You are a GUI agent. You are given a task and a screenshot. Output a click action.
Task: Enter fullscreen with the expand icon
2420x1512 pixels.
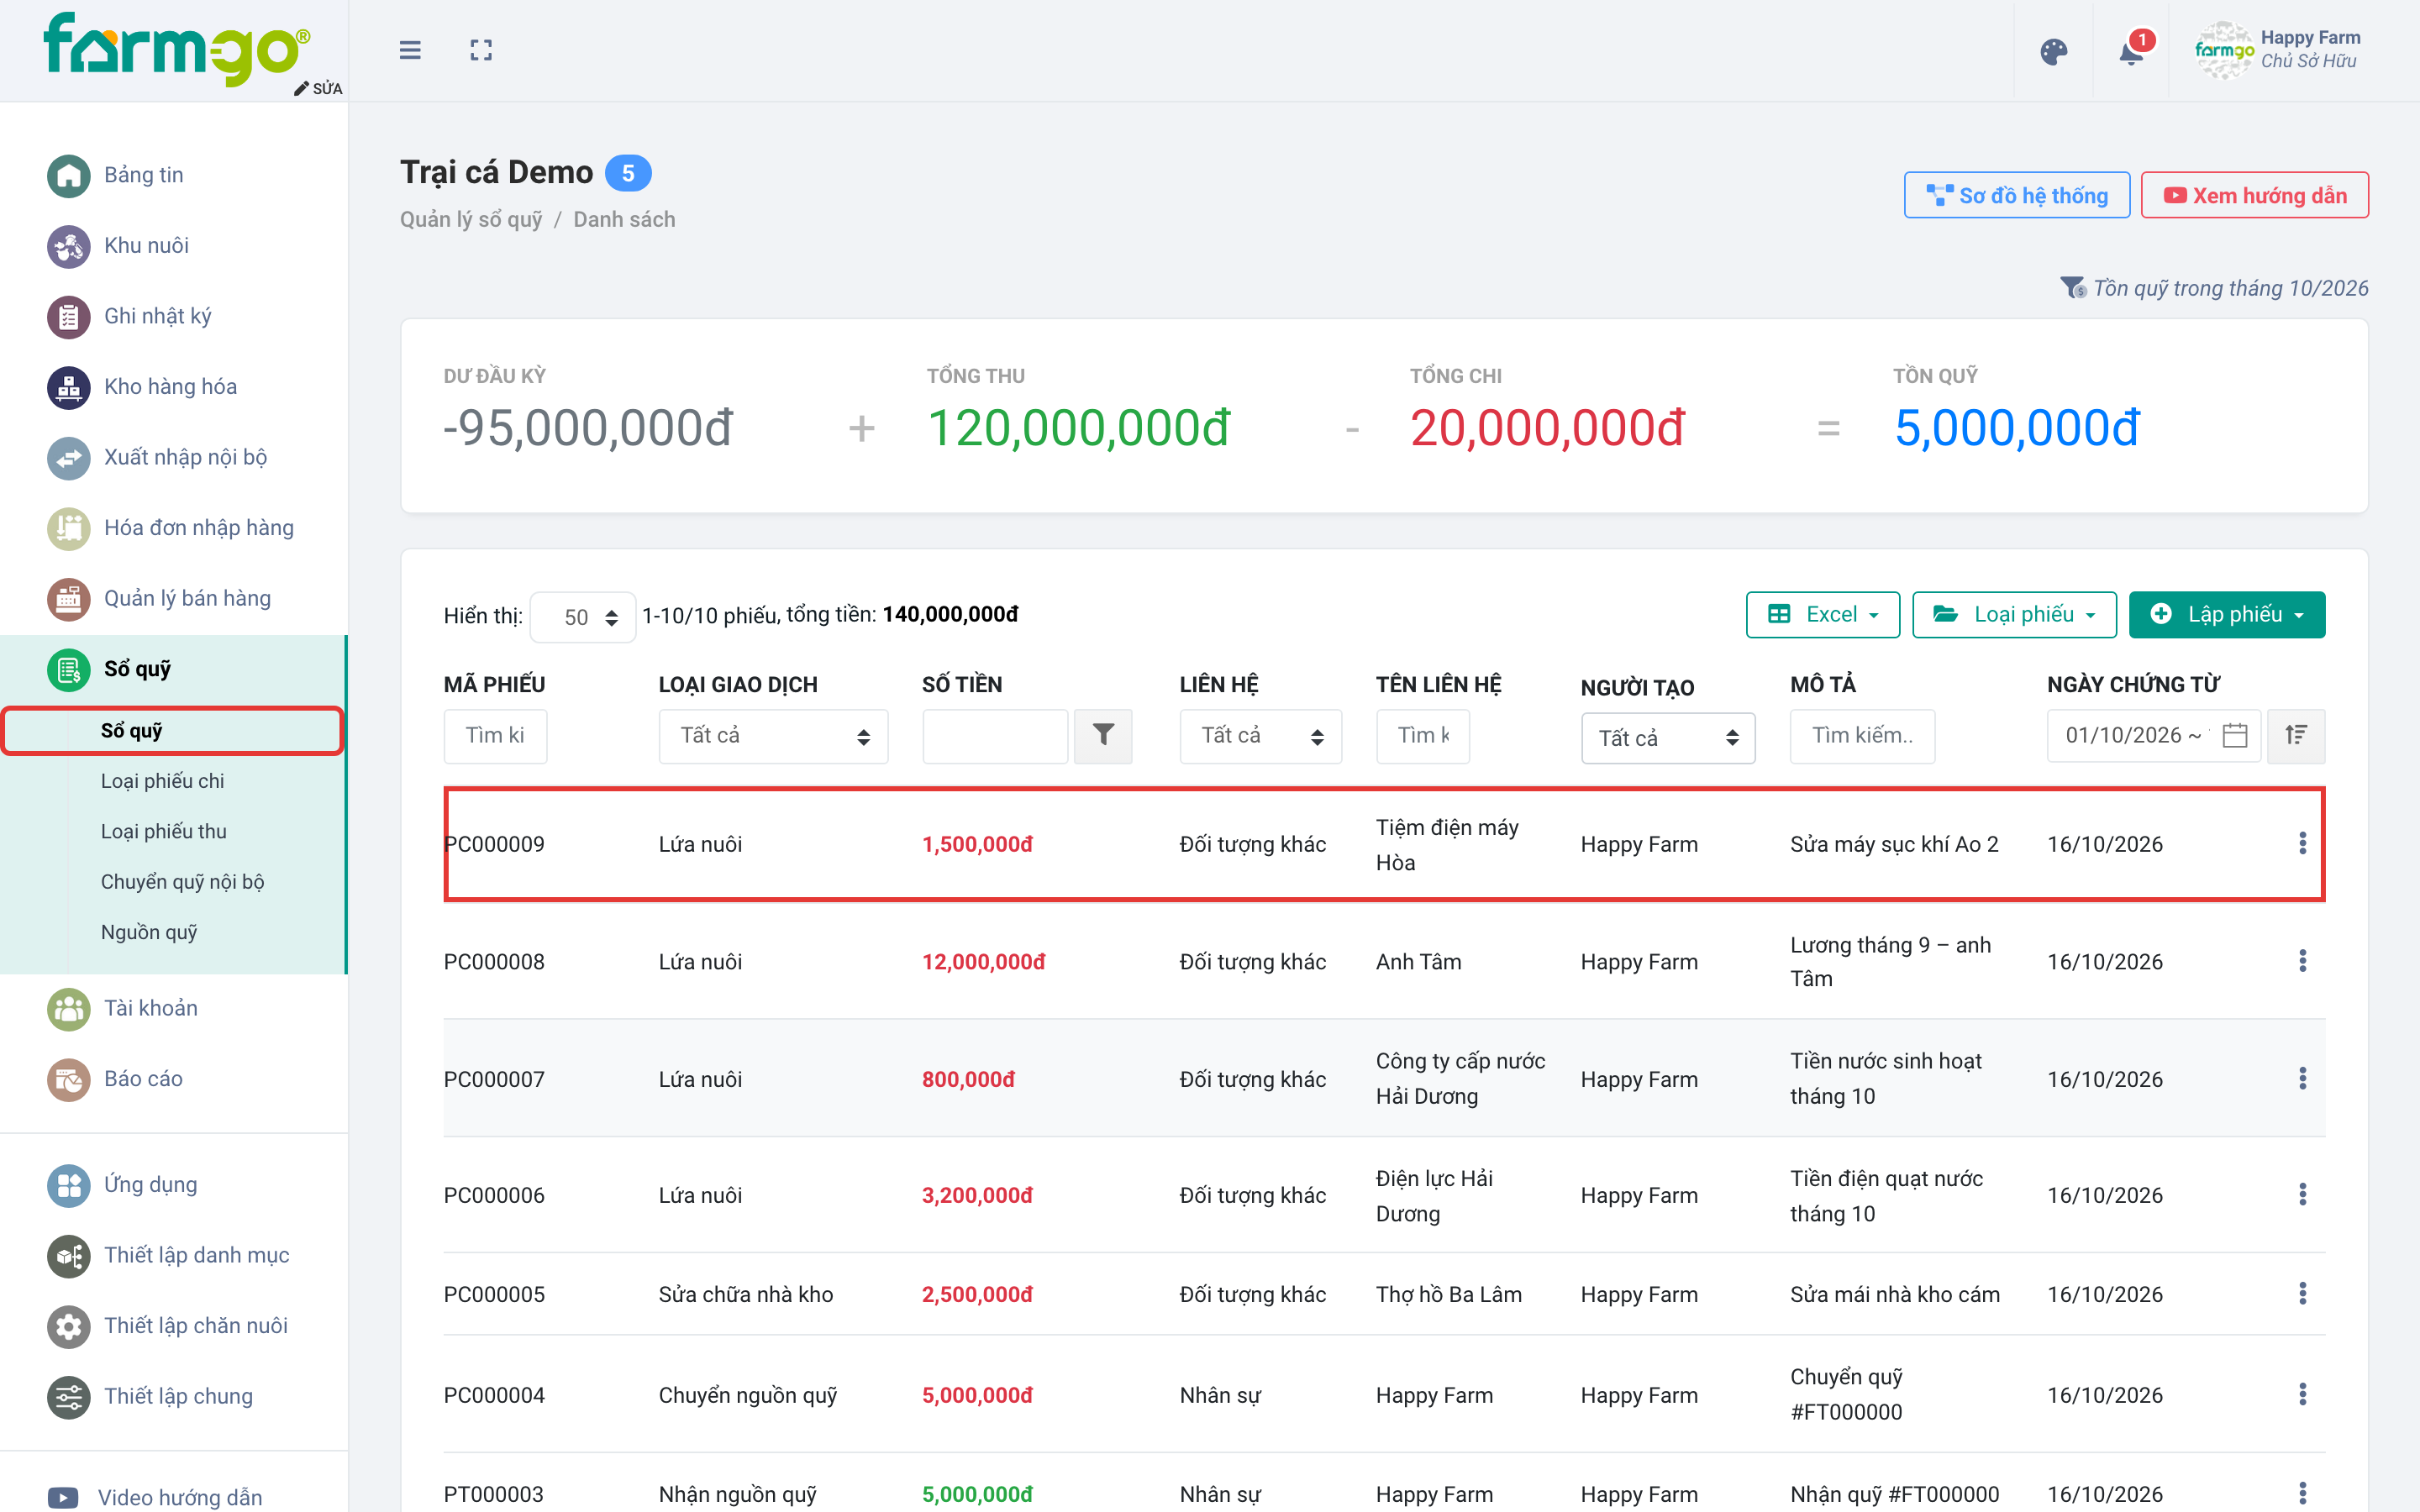point(481,50)
